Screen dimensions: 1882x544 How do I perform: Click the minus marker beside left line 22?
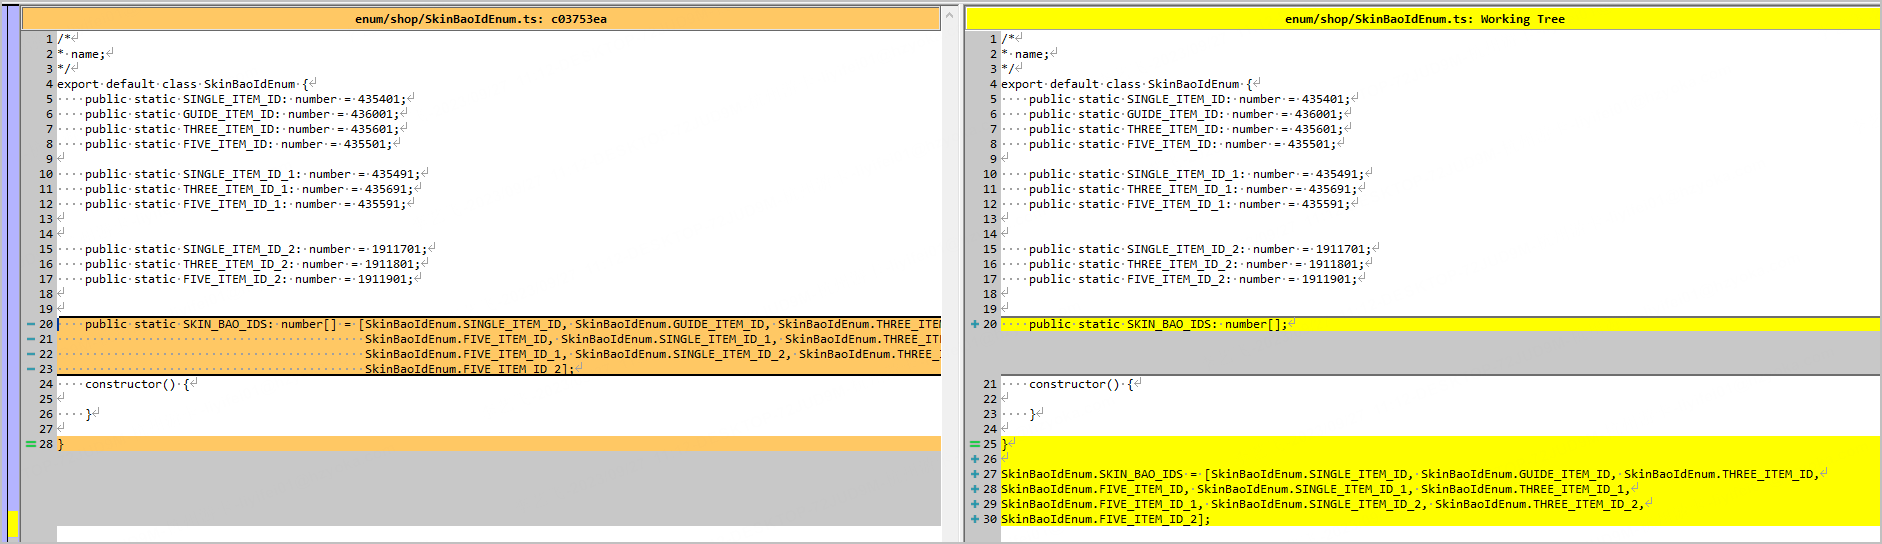pyautogui.click(x=31, y=354)
